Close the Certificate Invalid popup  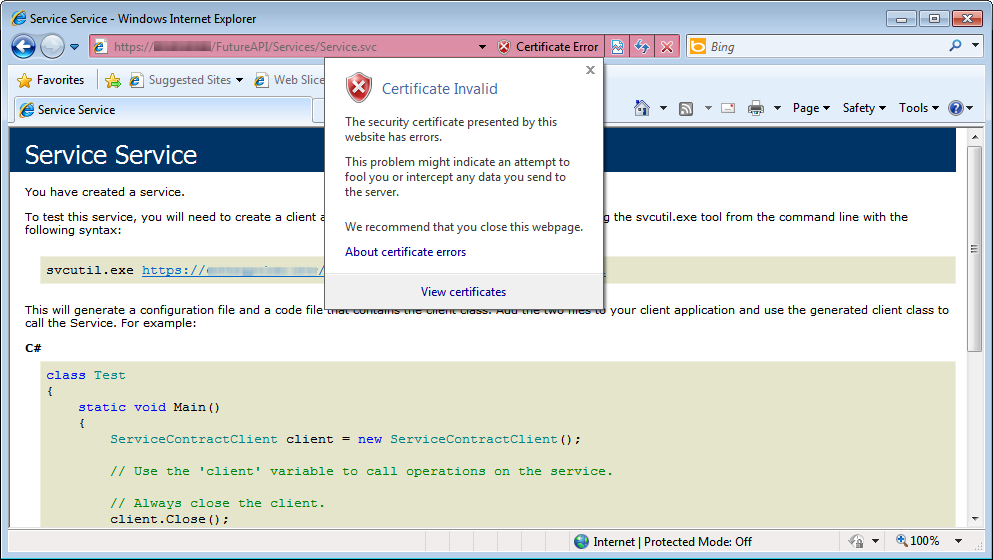pyautogui.click(x=590, y=70)
